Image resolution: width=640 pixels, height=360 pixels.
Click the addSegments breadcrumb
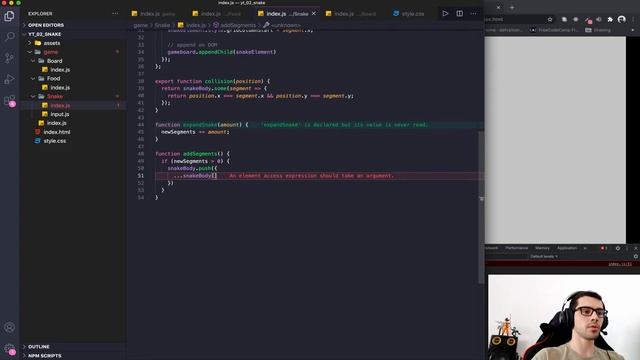[x=238, y=25]
